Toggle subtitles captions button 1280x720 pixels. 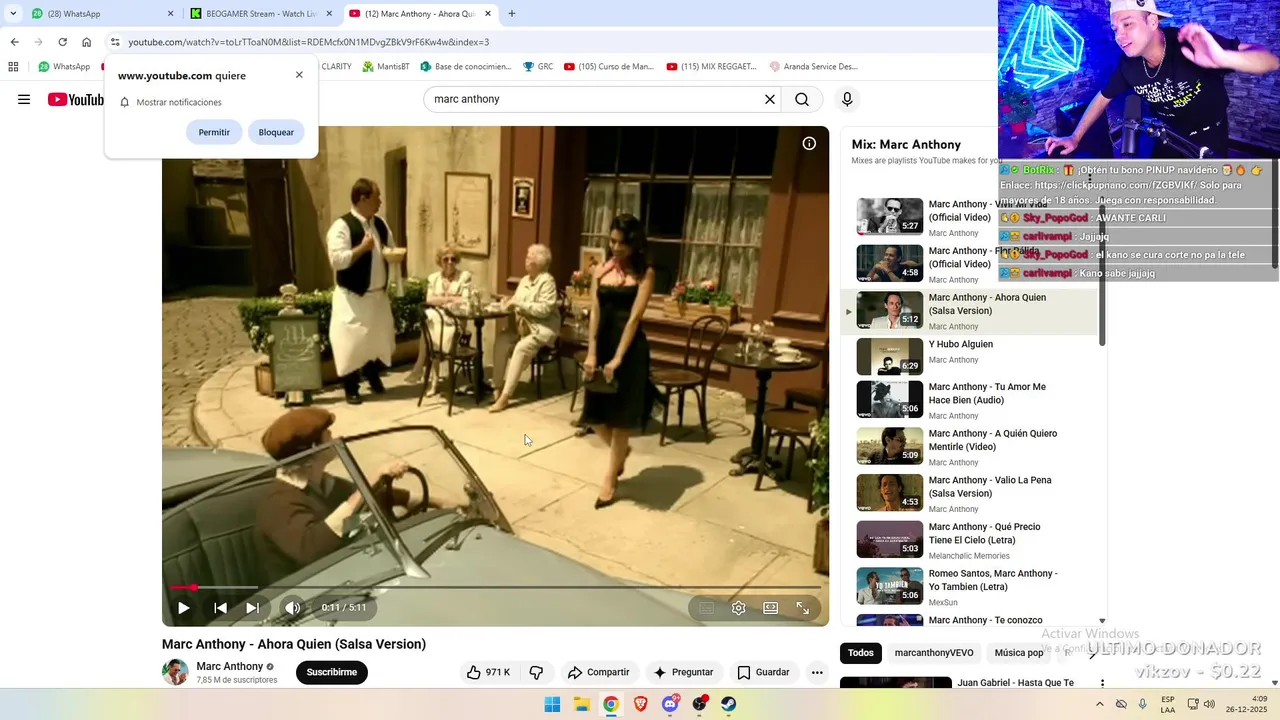pos(706,608)
